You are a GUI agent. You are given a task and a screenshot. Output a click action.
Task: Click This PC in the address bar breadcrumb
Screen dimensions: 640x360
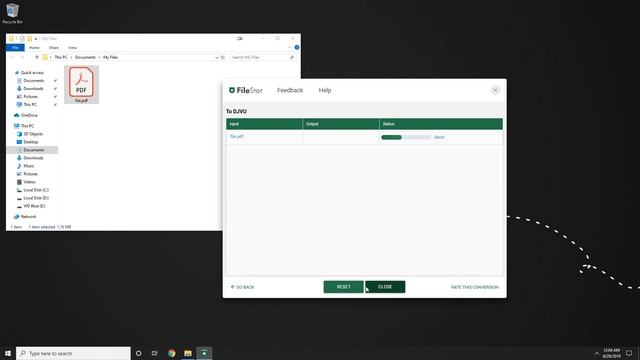(61, 57)
